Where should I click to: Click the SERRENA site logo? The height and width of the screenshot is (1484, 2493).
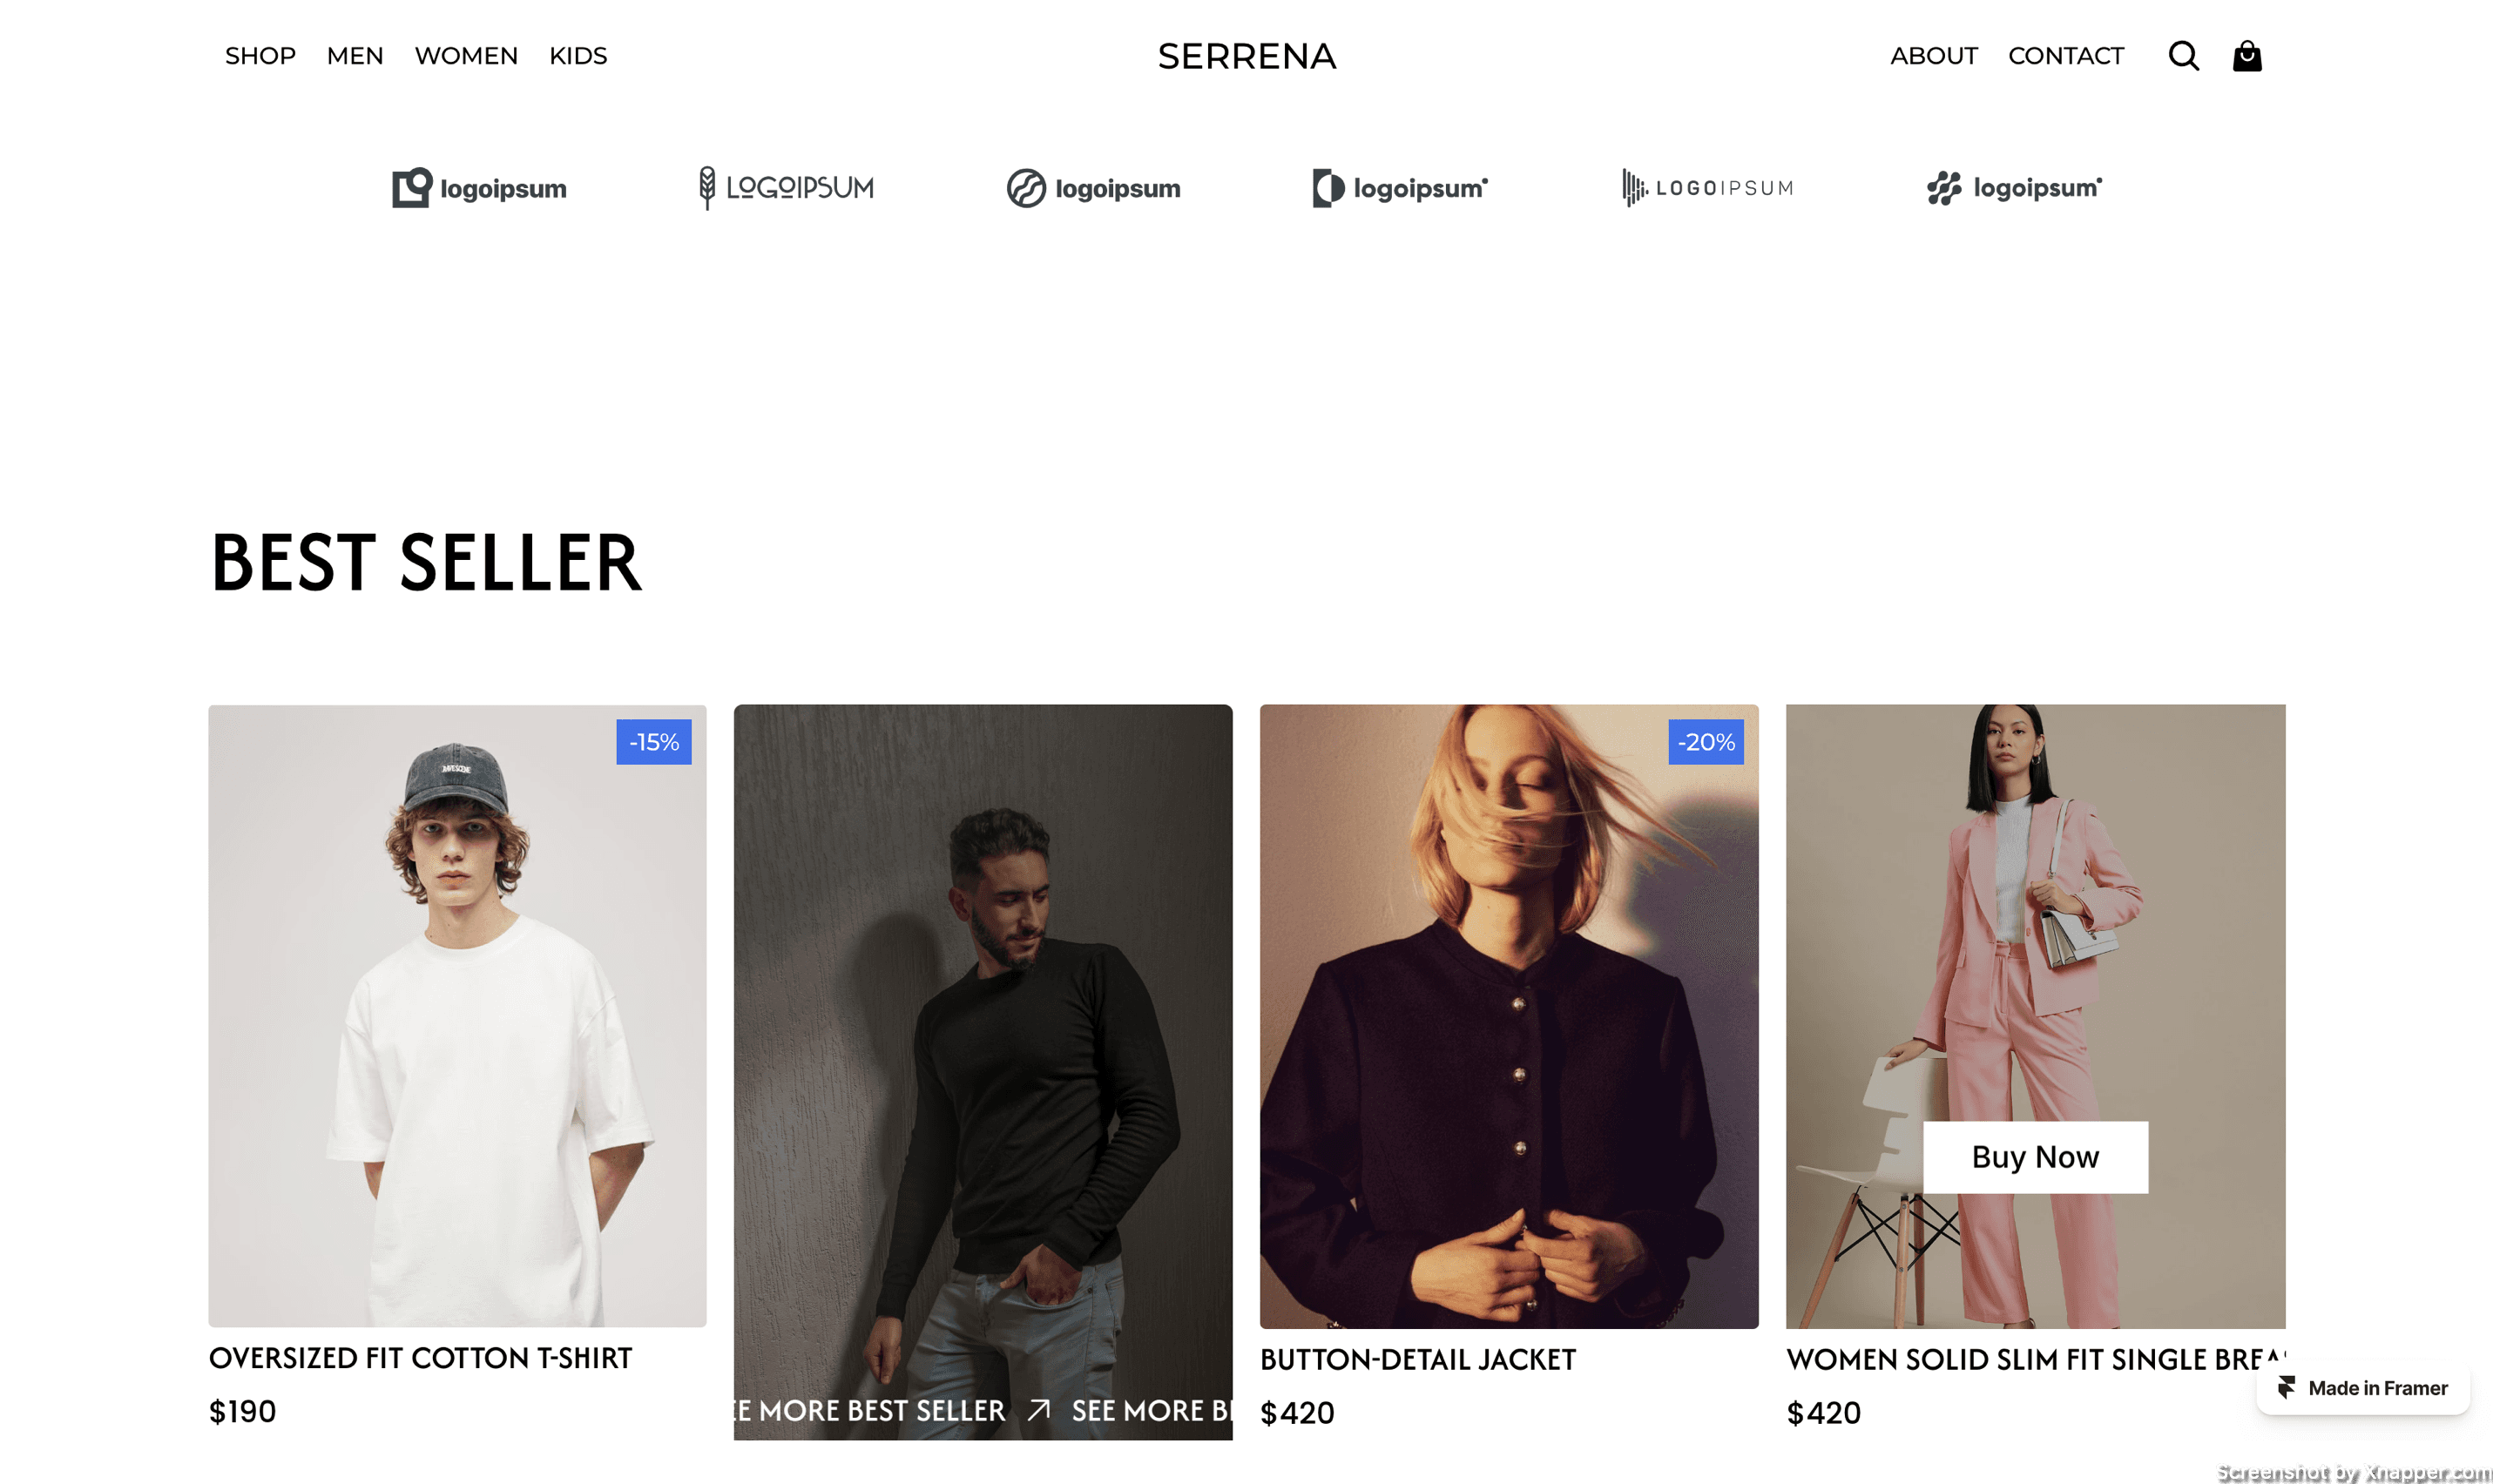[x=1247, y=57]
